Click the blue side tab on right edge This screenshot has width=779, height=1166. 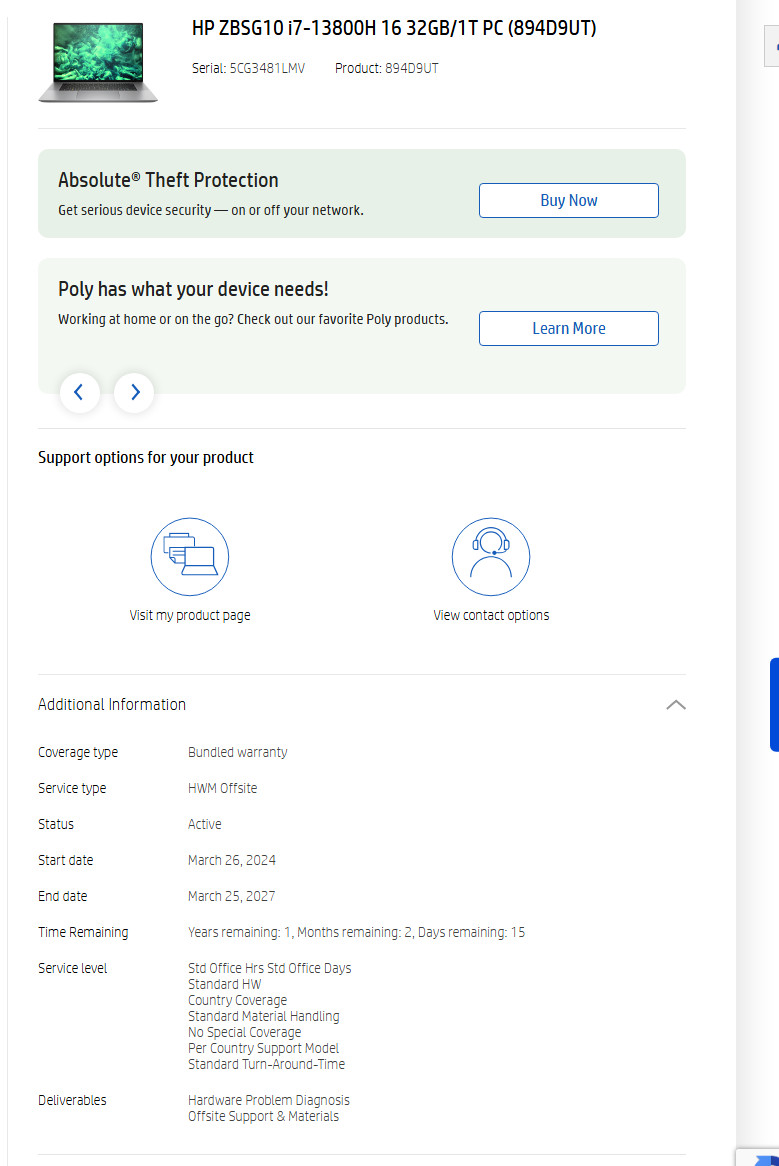coord(774,704)
